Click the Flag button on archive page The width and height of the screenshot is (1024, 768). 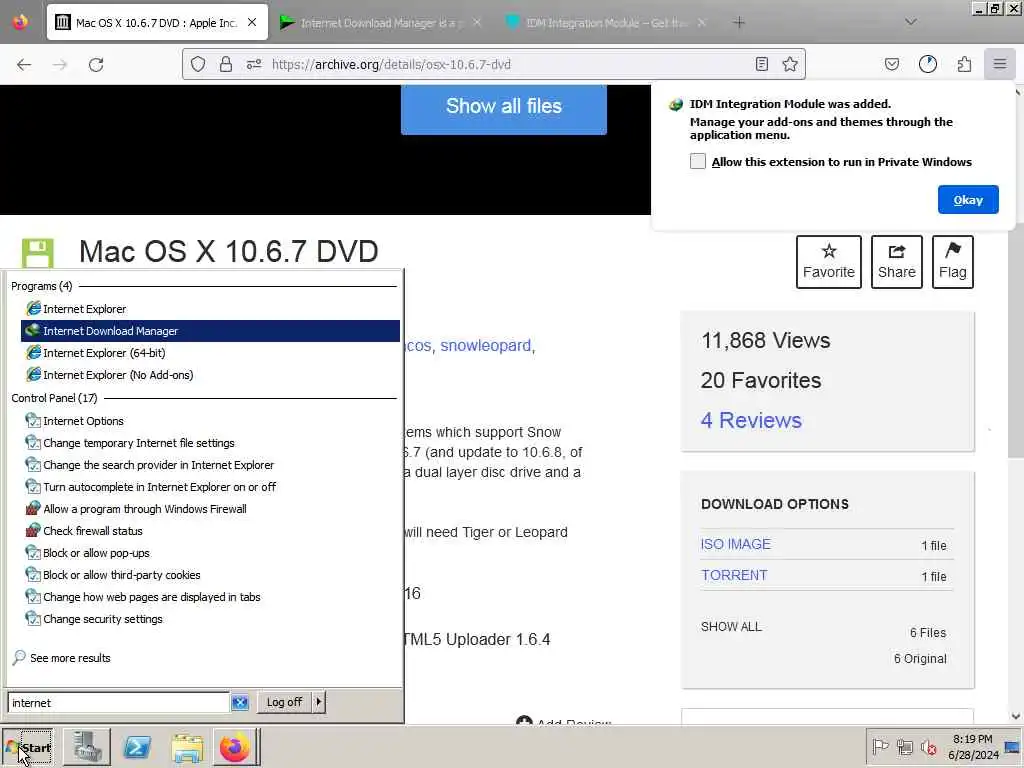click(x=953, y=262)
